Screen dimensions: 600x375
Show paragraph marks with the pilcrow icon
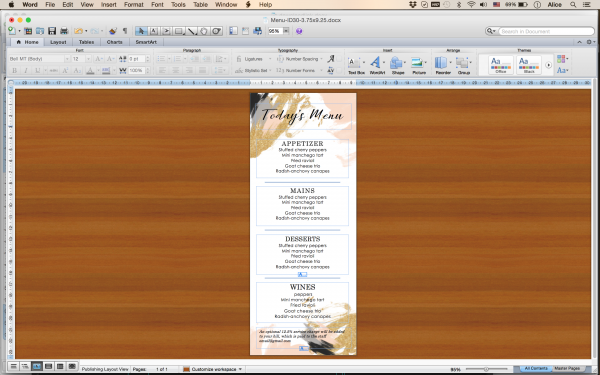(x=125, y=31)
